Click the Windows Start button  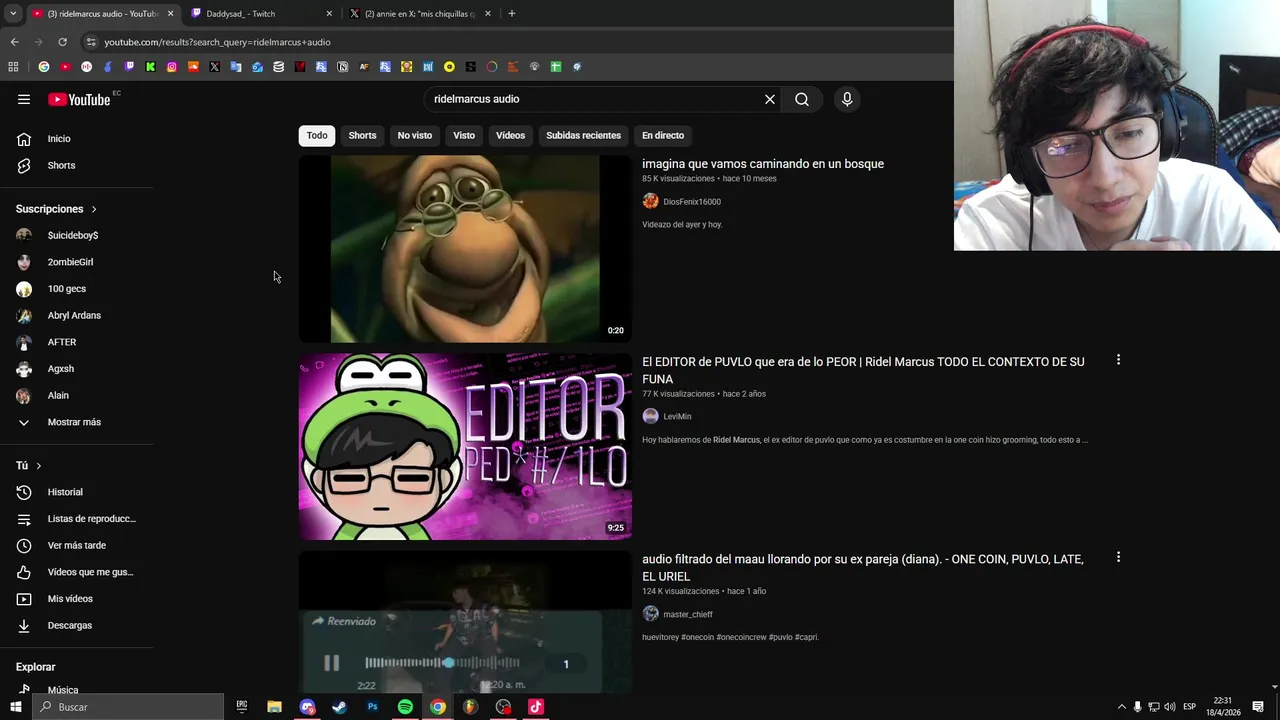(15, 707)
